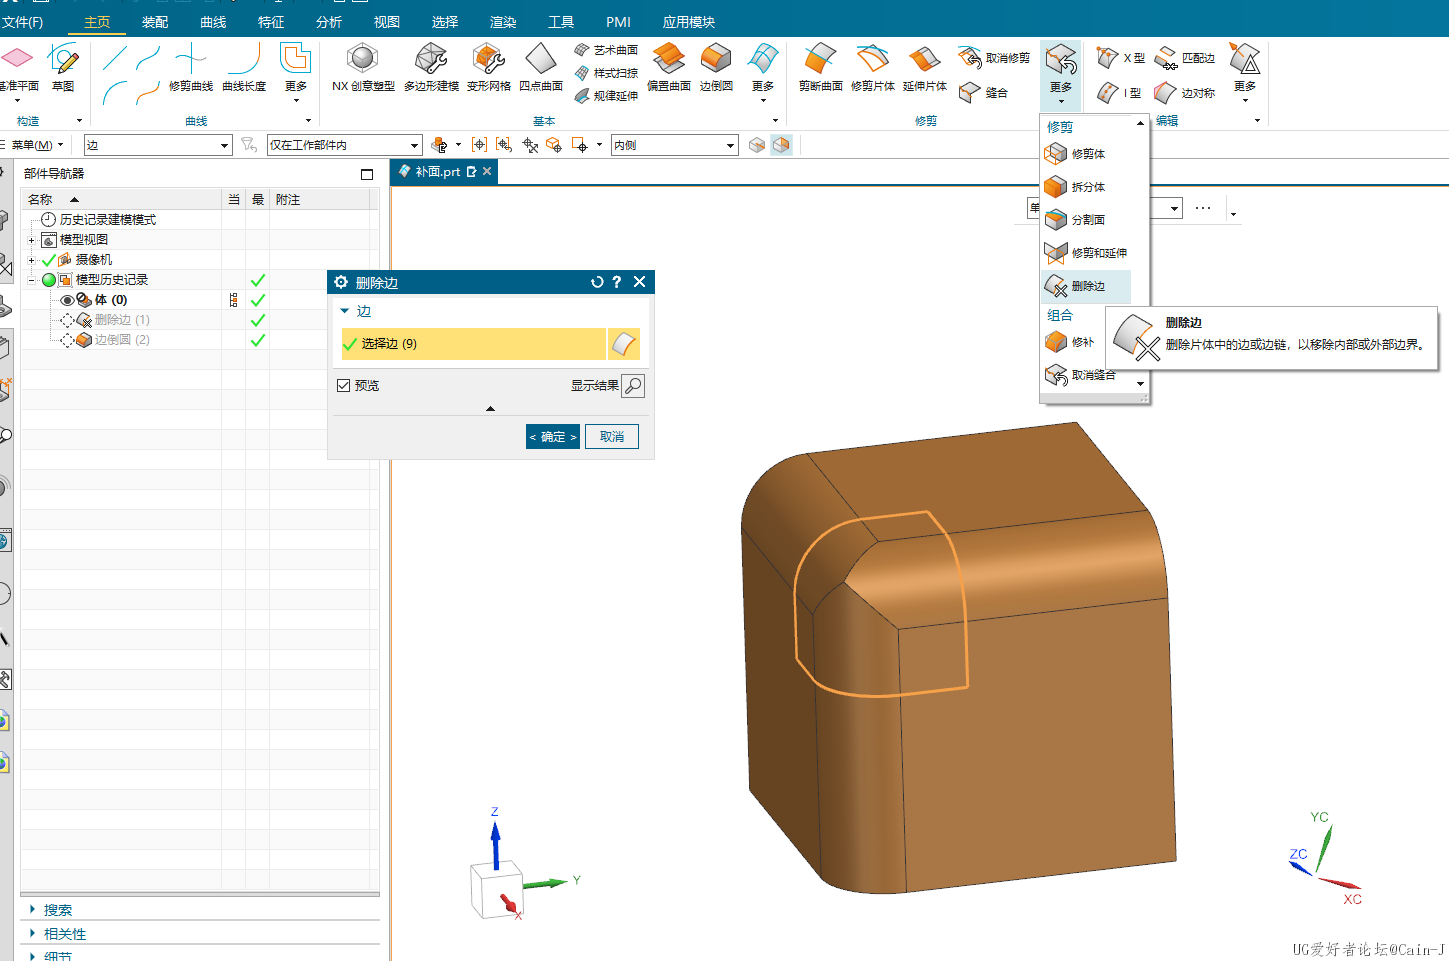
Task: Toggle visibility of 体 (0) node
Action: tap(68, 300)
